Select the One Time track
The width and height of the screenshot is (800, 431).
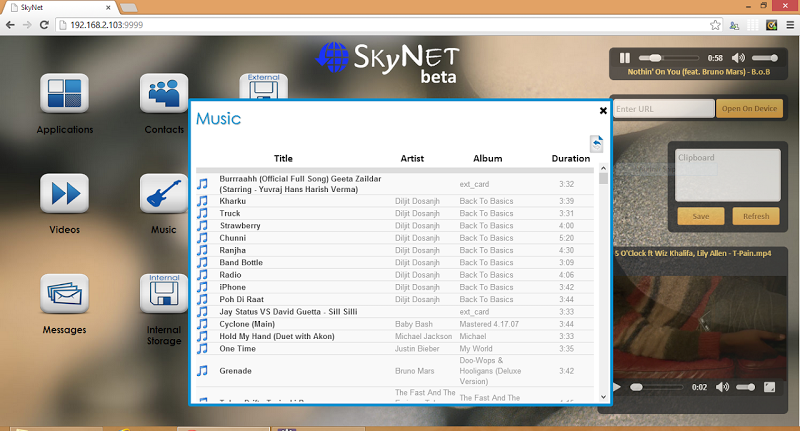pos(237,348)
